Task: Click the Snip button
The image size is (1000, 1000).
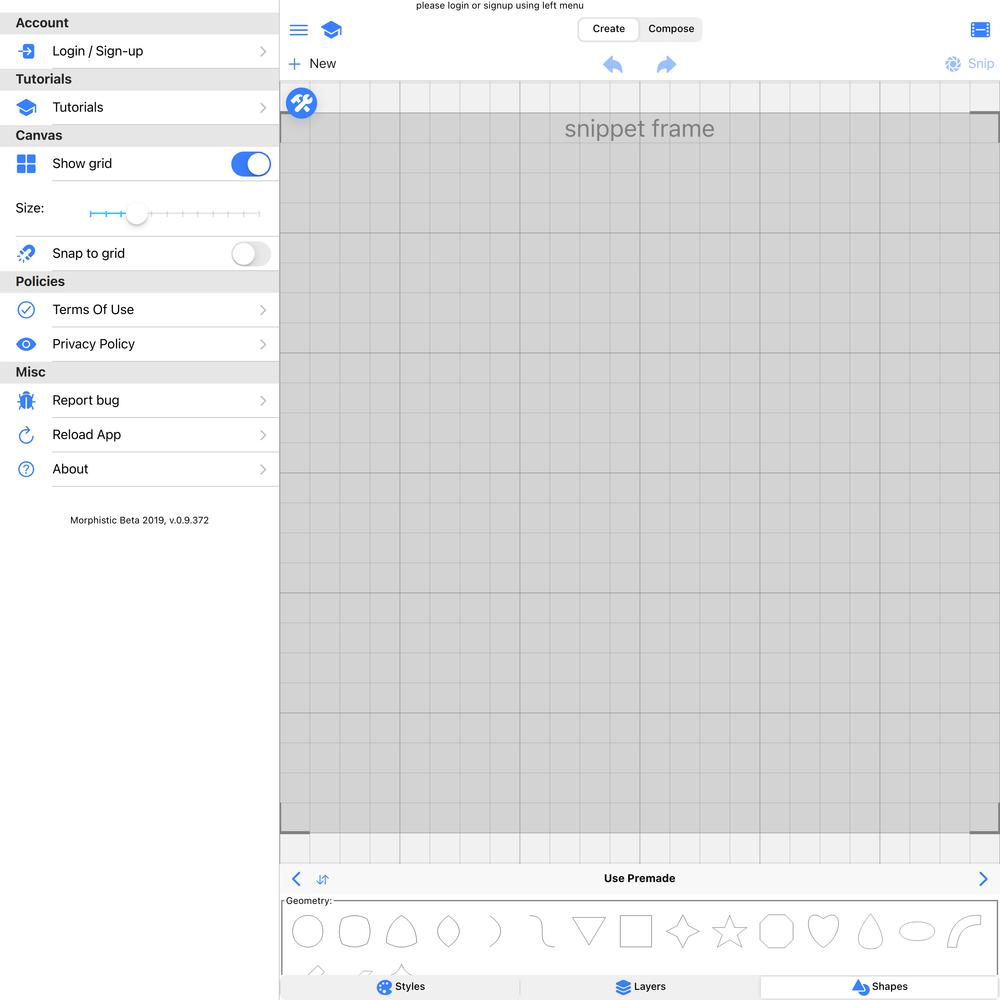Action: [x=969, y=64]
